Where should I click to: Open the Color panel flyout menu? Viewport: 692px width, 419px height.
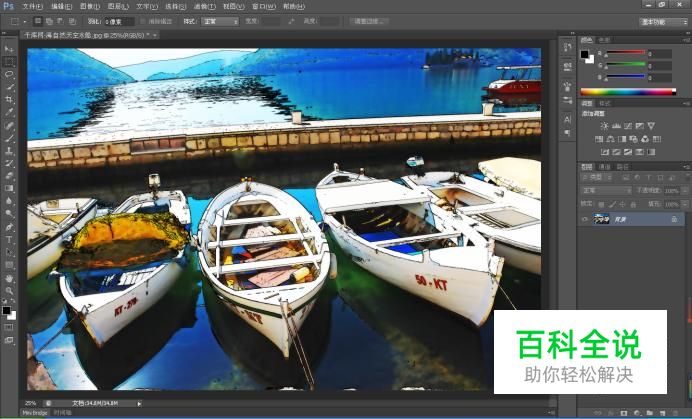coord(687,40)
